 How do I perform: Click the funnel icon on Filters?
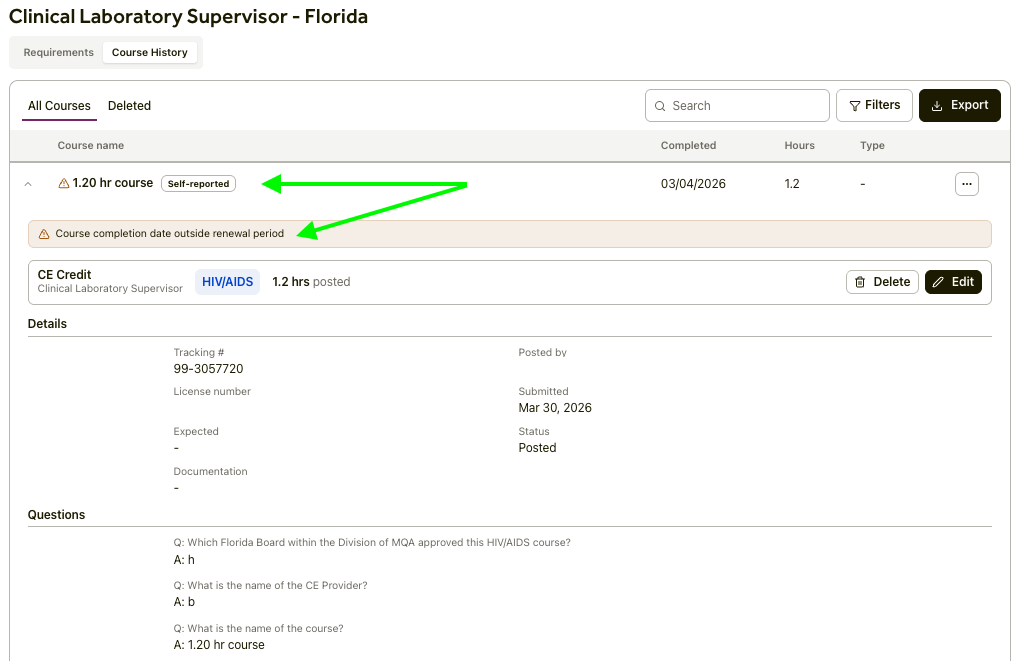tap(854, 106)
